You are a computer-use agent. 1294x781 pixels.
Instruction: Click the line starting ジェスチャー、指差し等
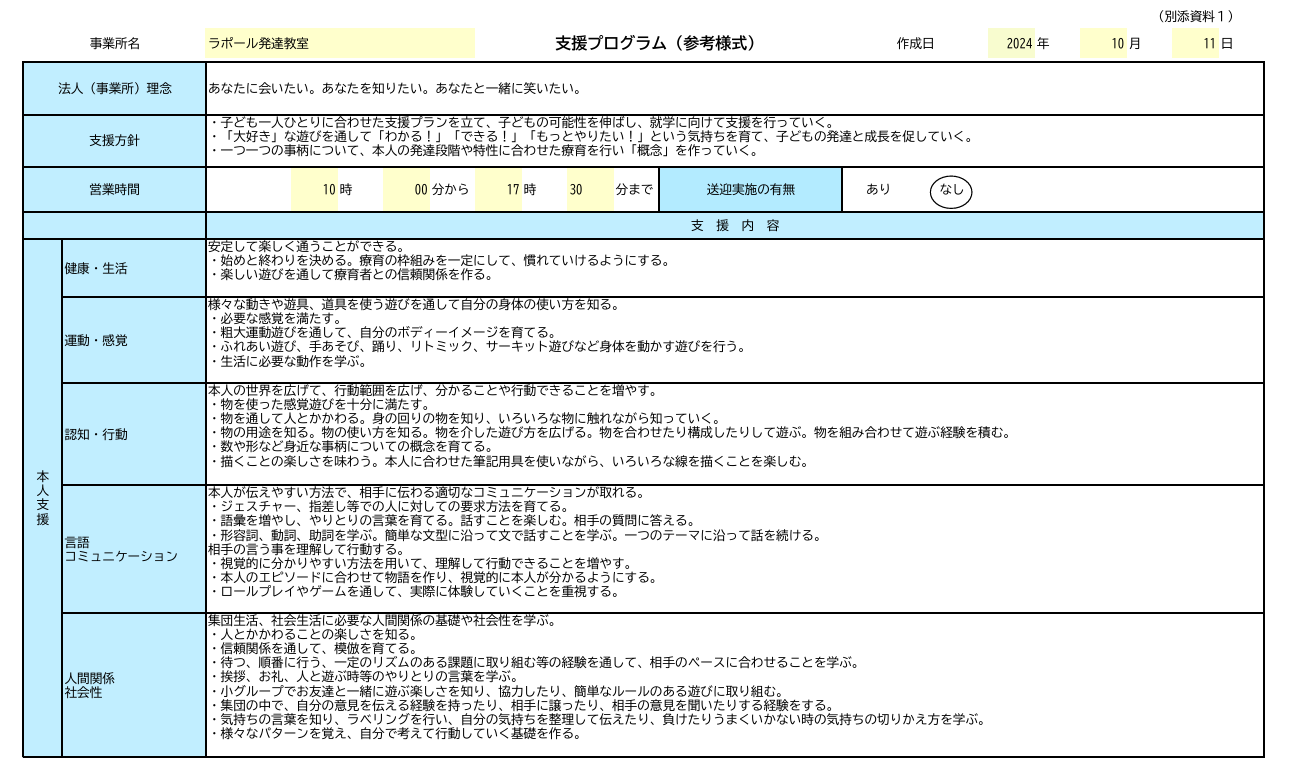(390, 507)
